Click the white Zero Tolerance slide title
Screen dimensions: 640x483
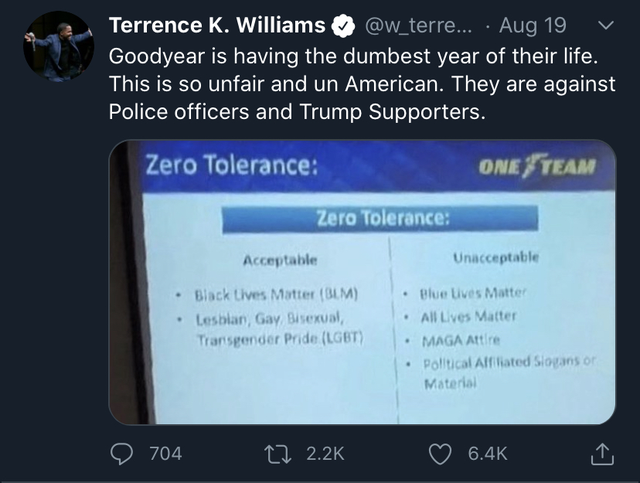coord(232,165)
